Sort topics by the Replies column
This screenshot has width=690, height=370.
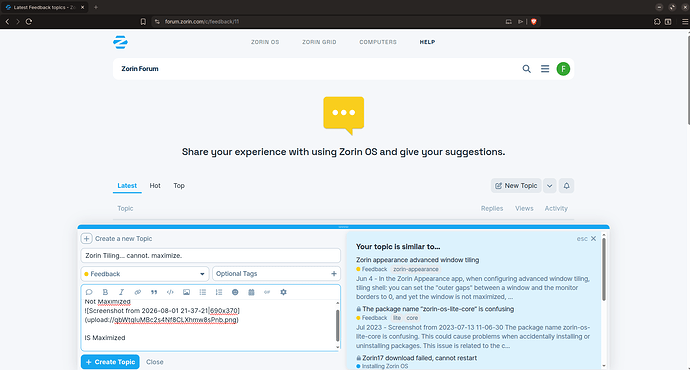pos(492,209)
